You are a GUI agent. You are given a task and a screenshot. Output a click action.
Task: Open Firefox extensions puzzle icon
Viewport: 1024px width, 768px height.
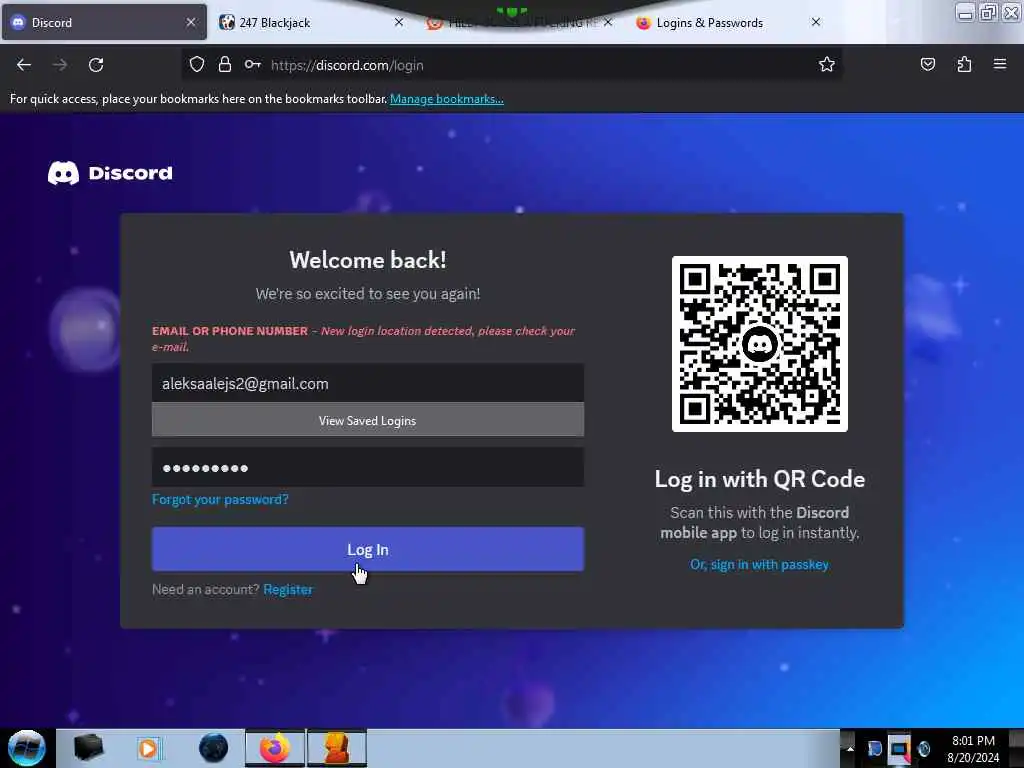coord(964,65)
